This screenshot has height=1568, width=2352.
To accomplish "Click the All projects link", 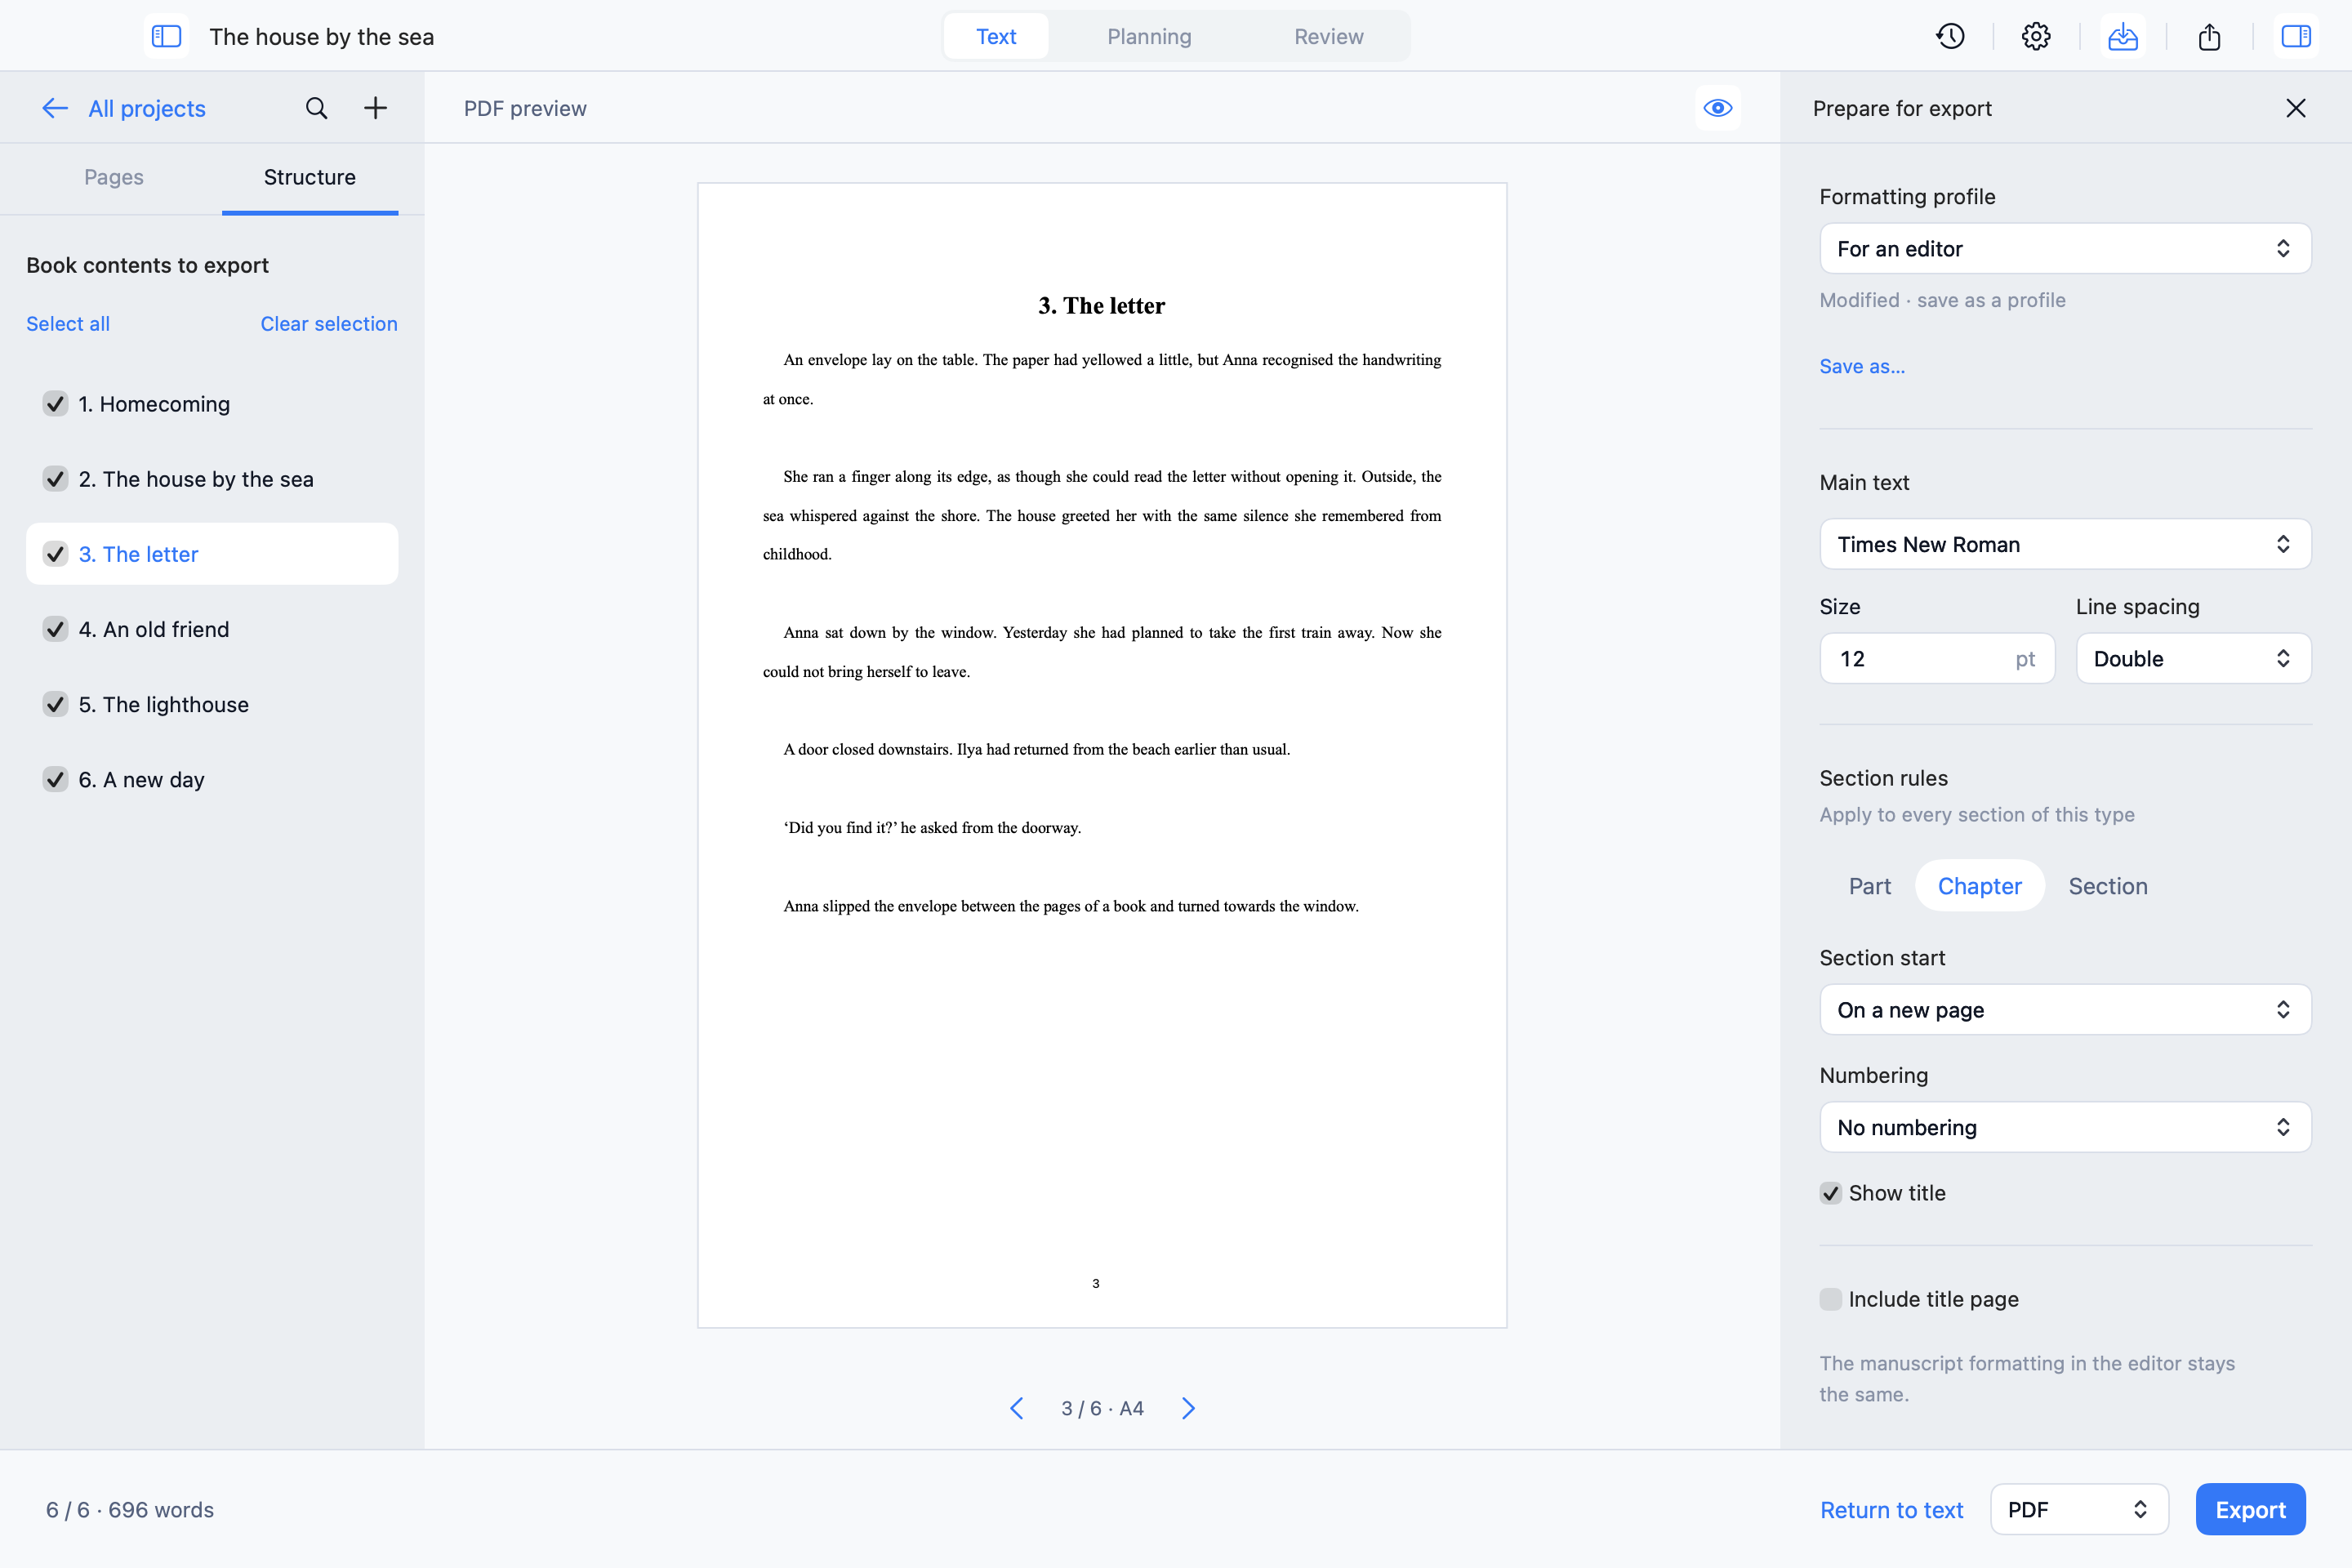I will (x=147, y=108).
